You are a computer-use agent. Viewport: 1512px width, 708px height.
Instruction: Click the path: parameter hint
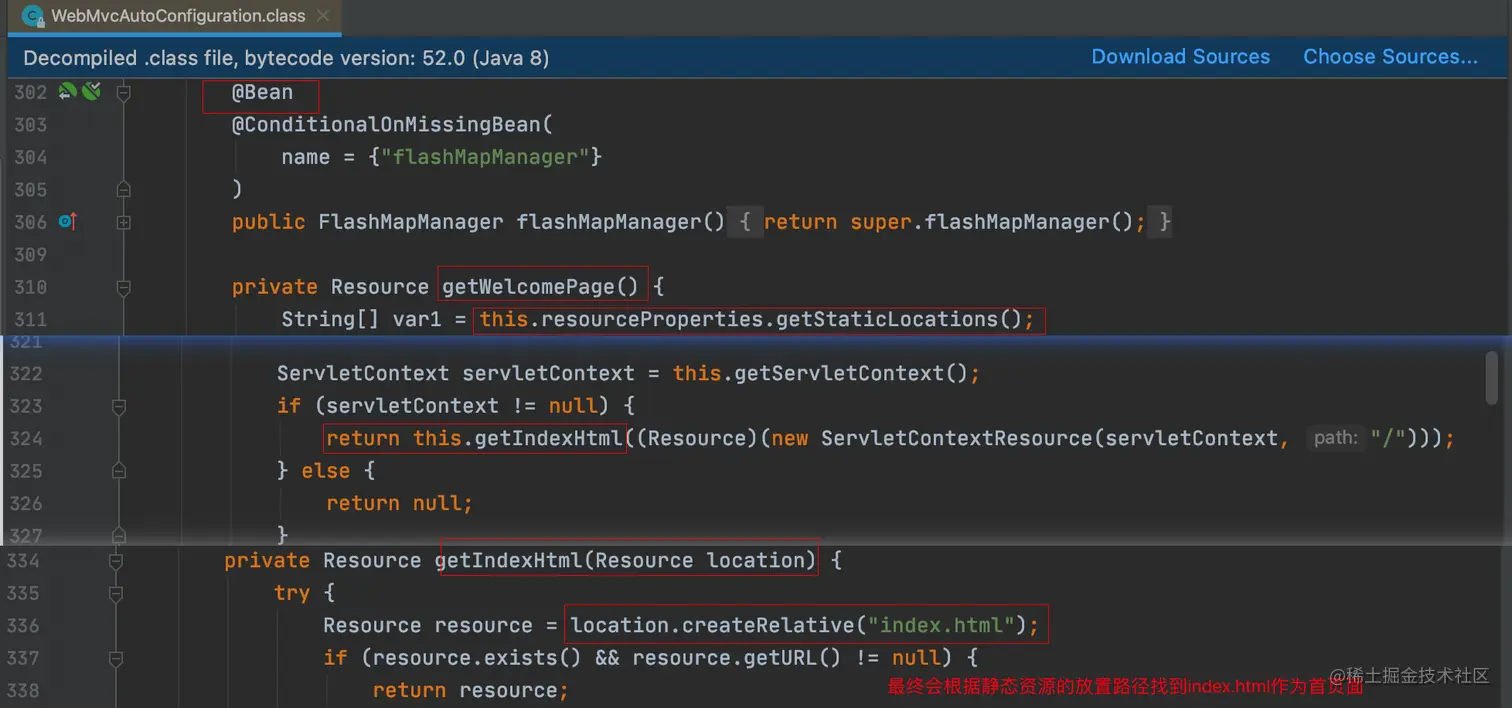pyautogui.click(x=1335, y=438)
